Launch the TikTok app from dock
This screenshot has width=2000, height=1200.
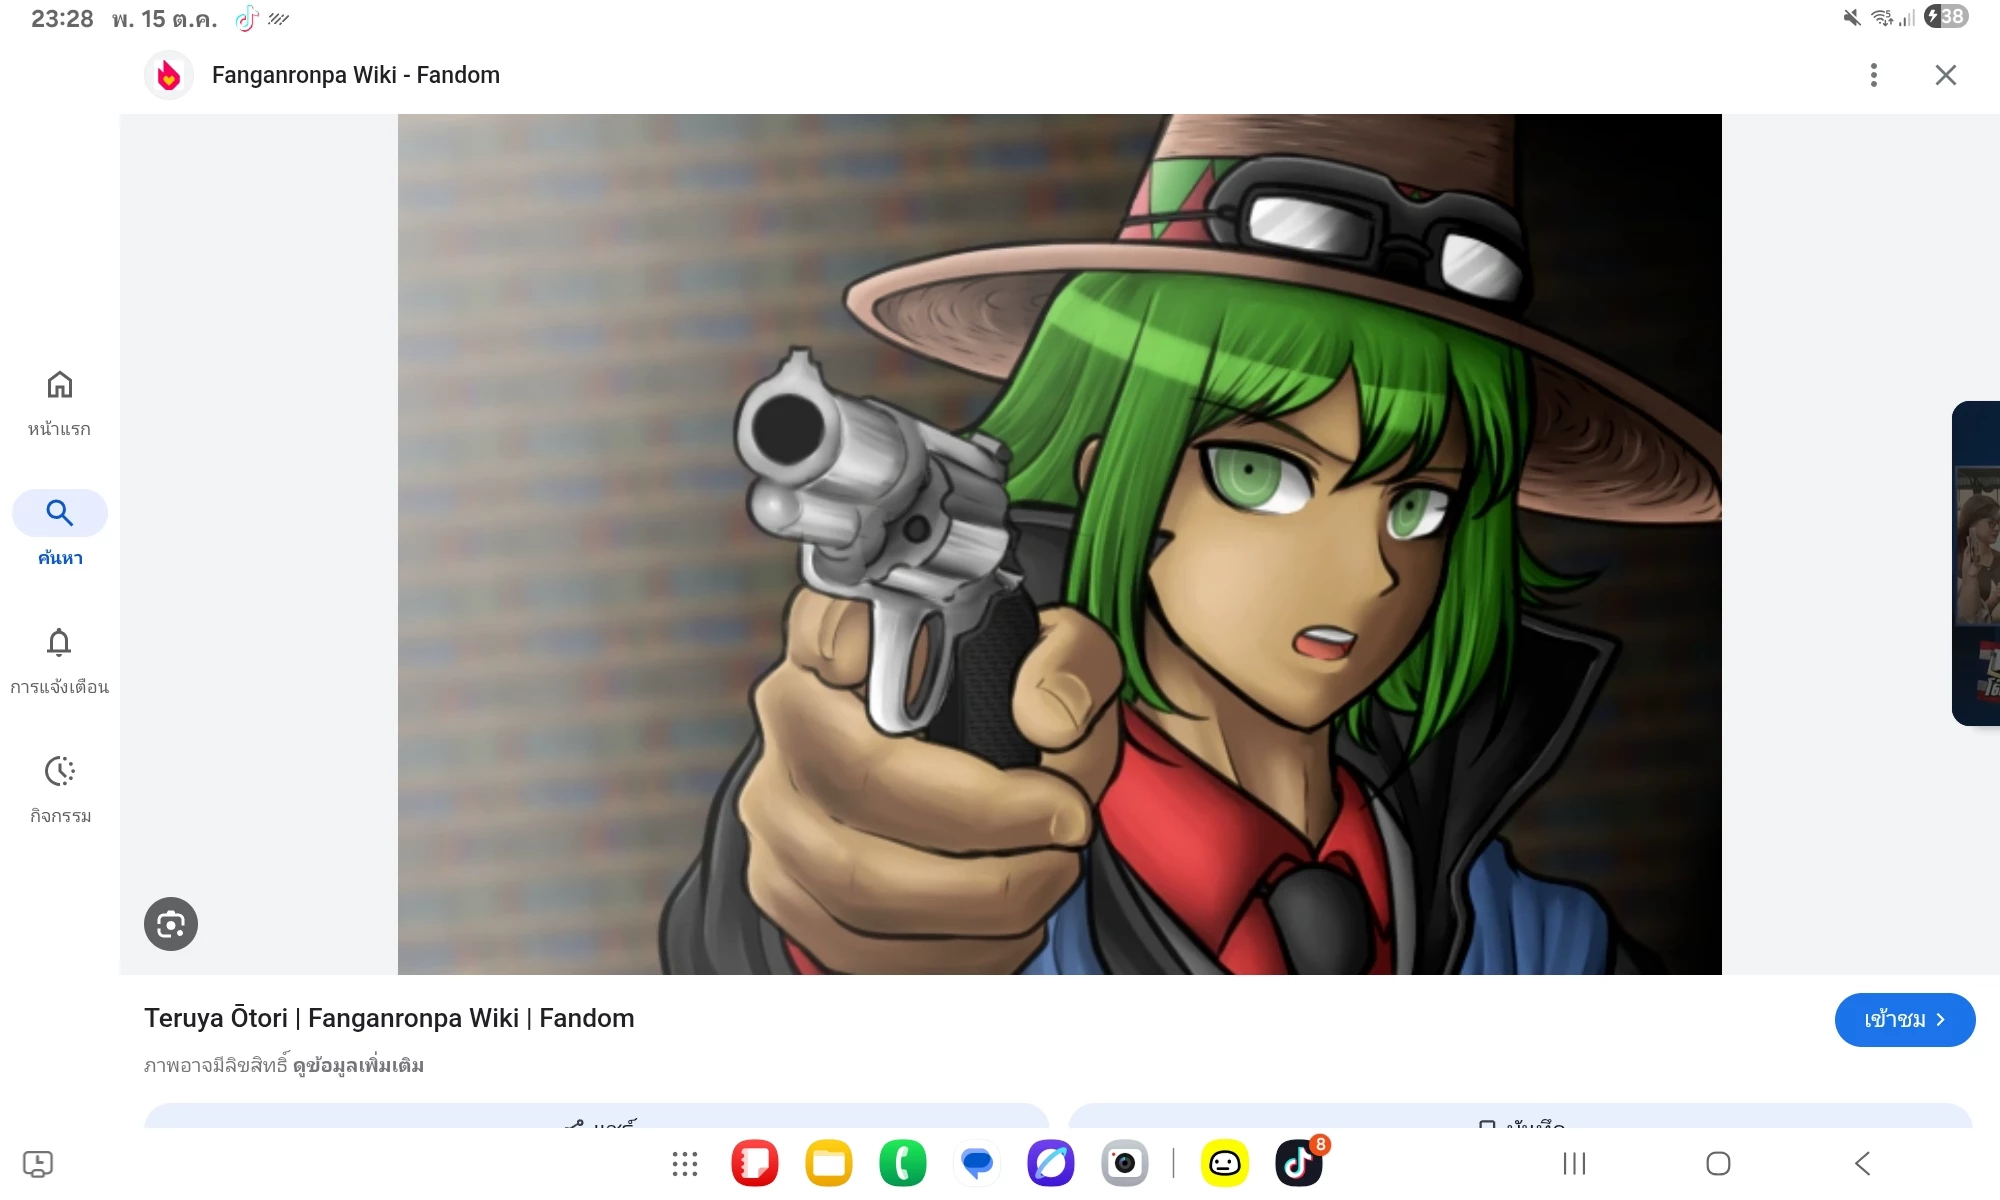pyautogui.click(x=1299, y=1163)
